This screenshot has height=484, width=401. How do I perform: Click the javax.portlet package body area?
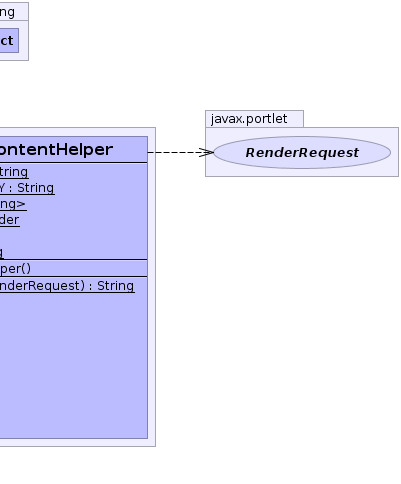coord(302,173)
